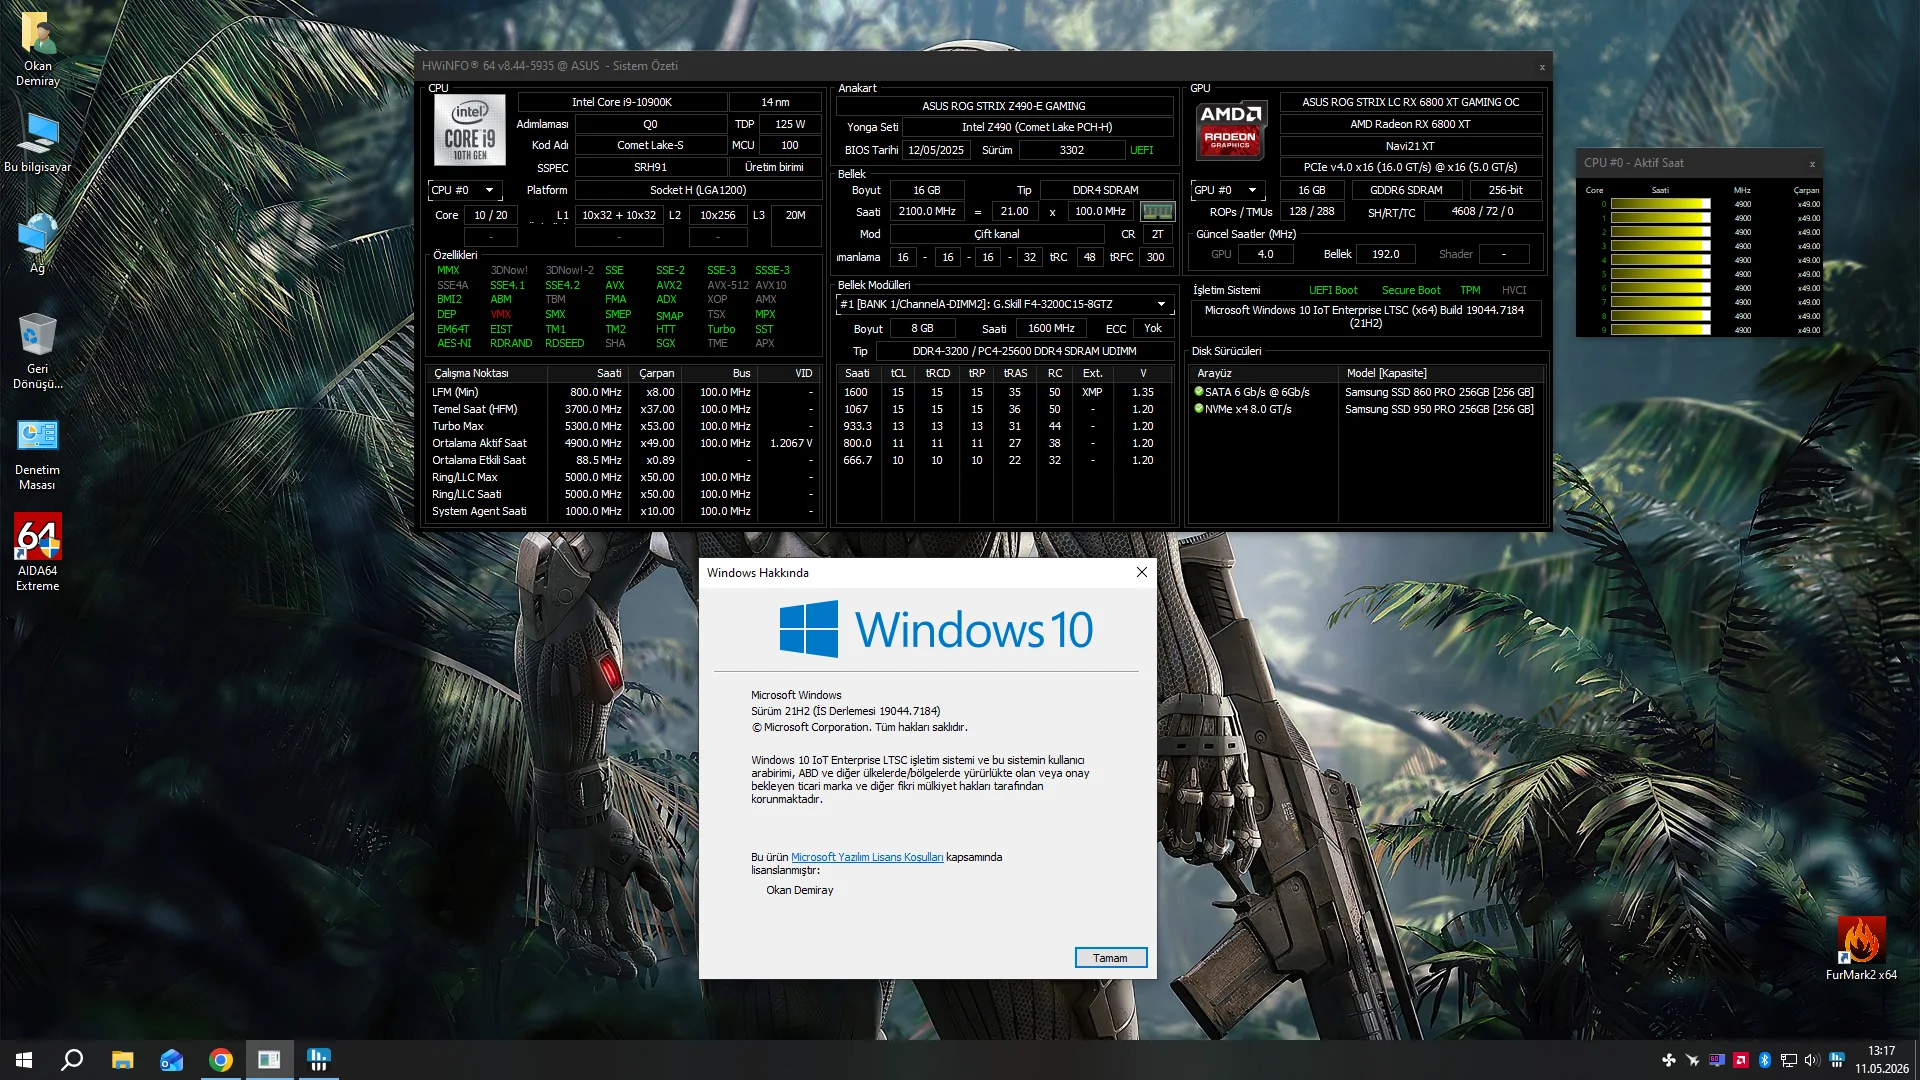Viewport: 1920px width, 1080px height.
Task: Open the Okan Demiray user folder icon
Action: pyautogui.click(x=37, y=48)
